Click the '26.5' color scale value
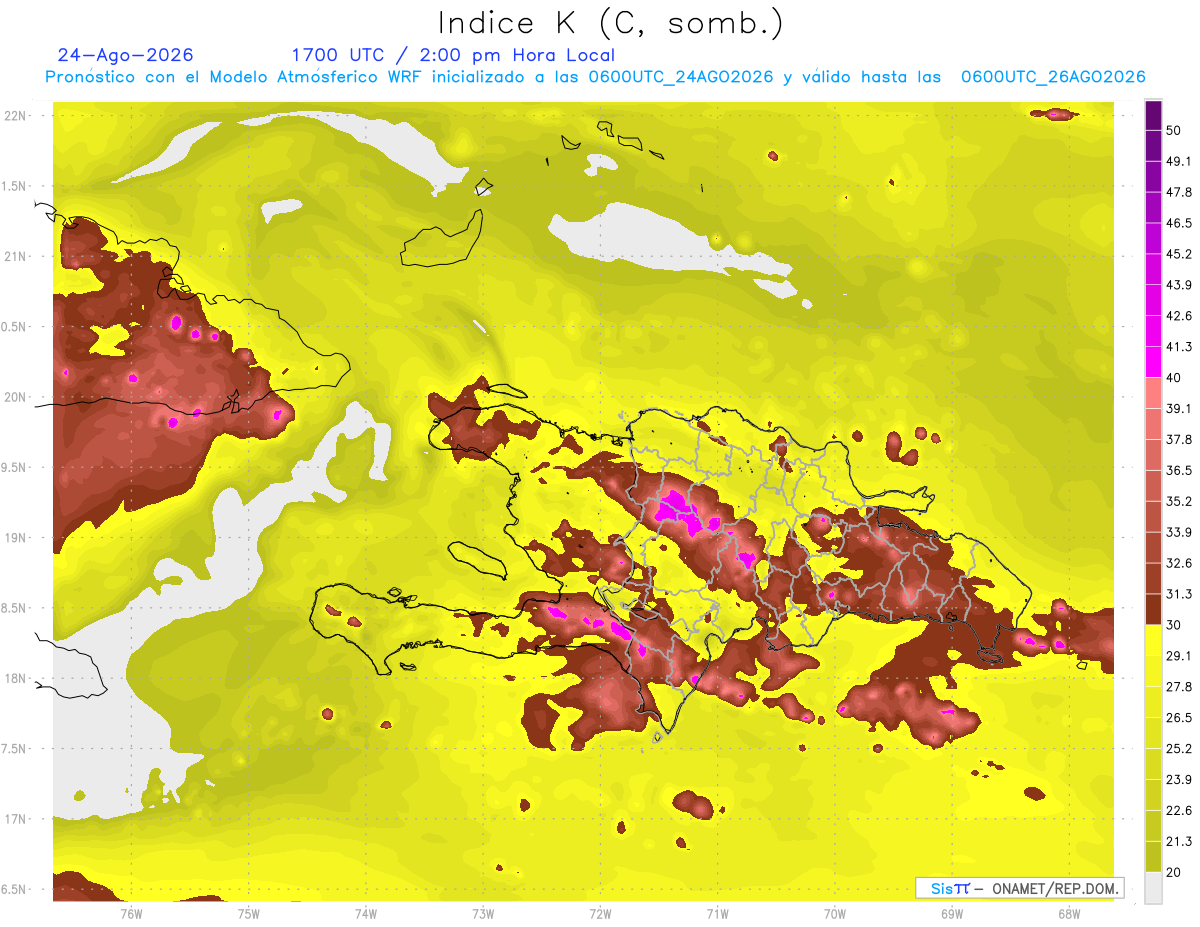1200x927 pixels. (x=1179, y=718)
